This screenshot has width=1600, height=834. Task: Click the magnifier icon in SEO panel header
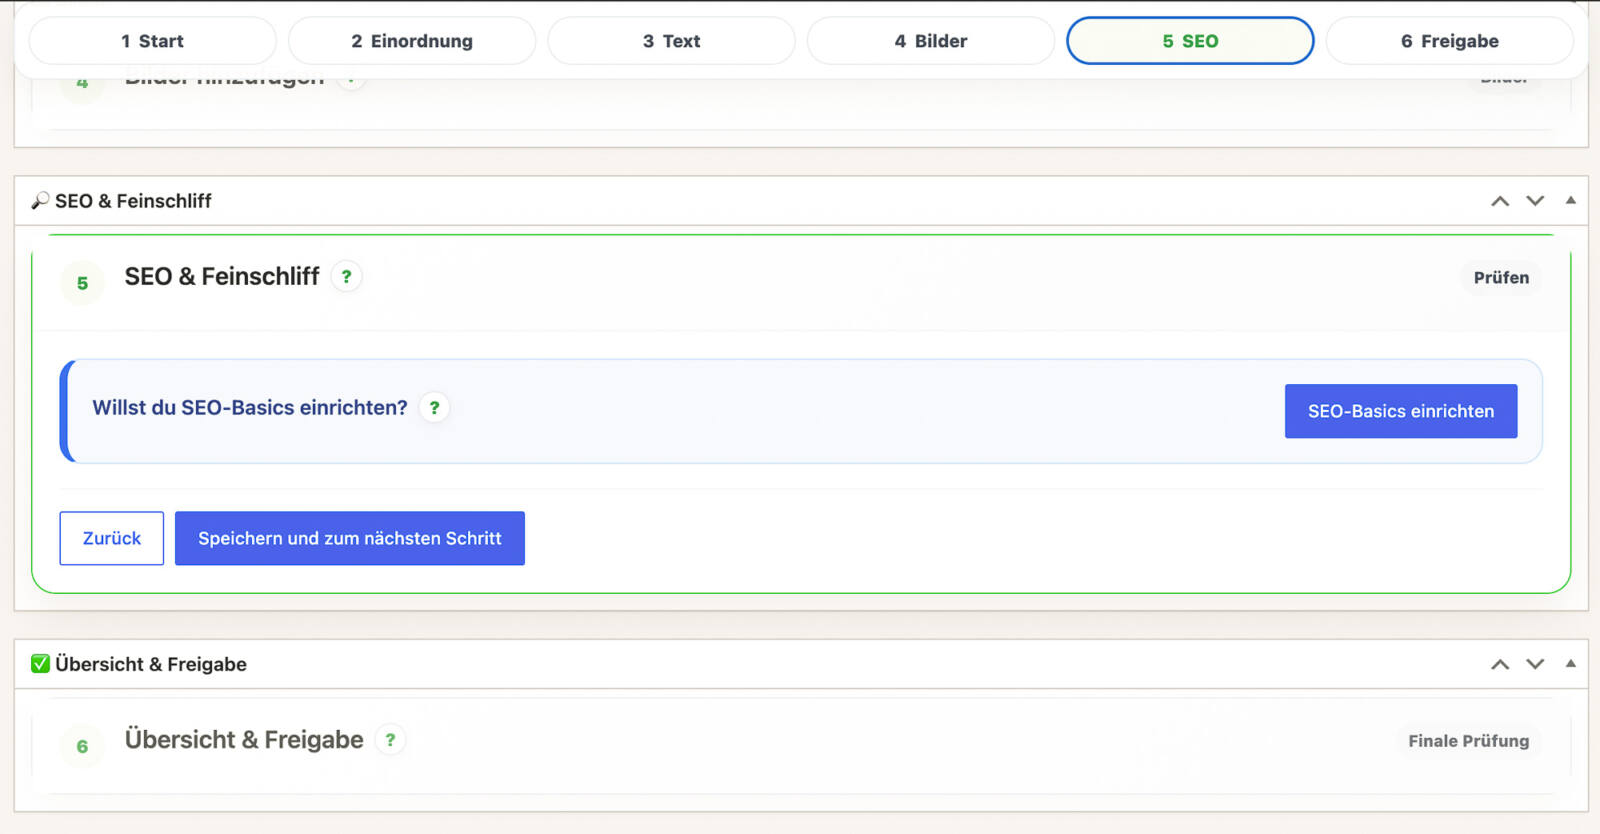pyautogui.click(x=40, y=201)
